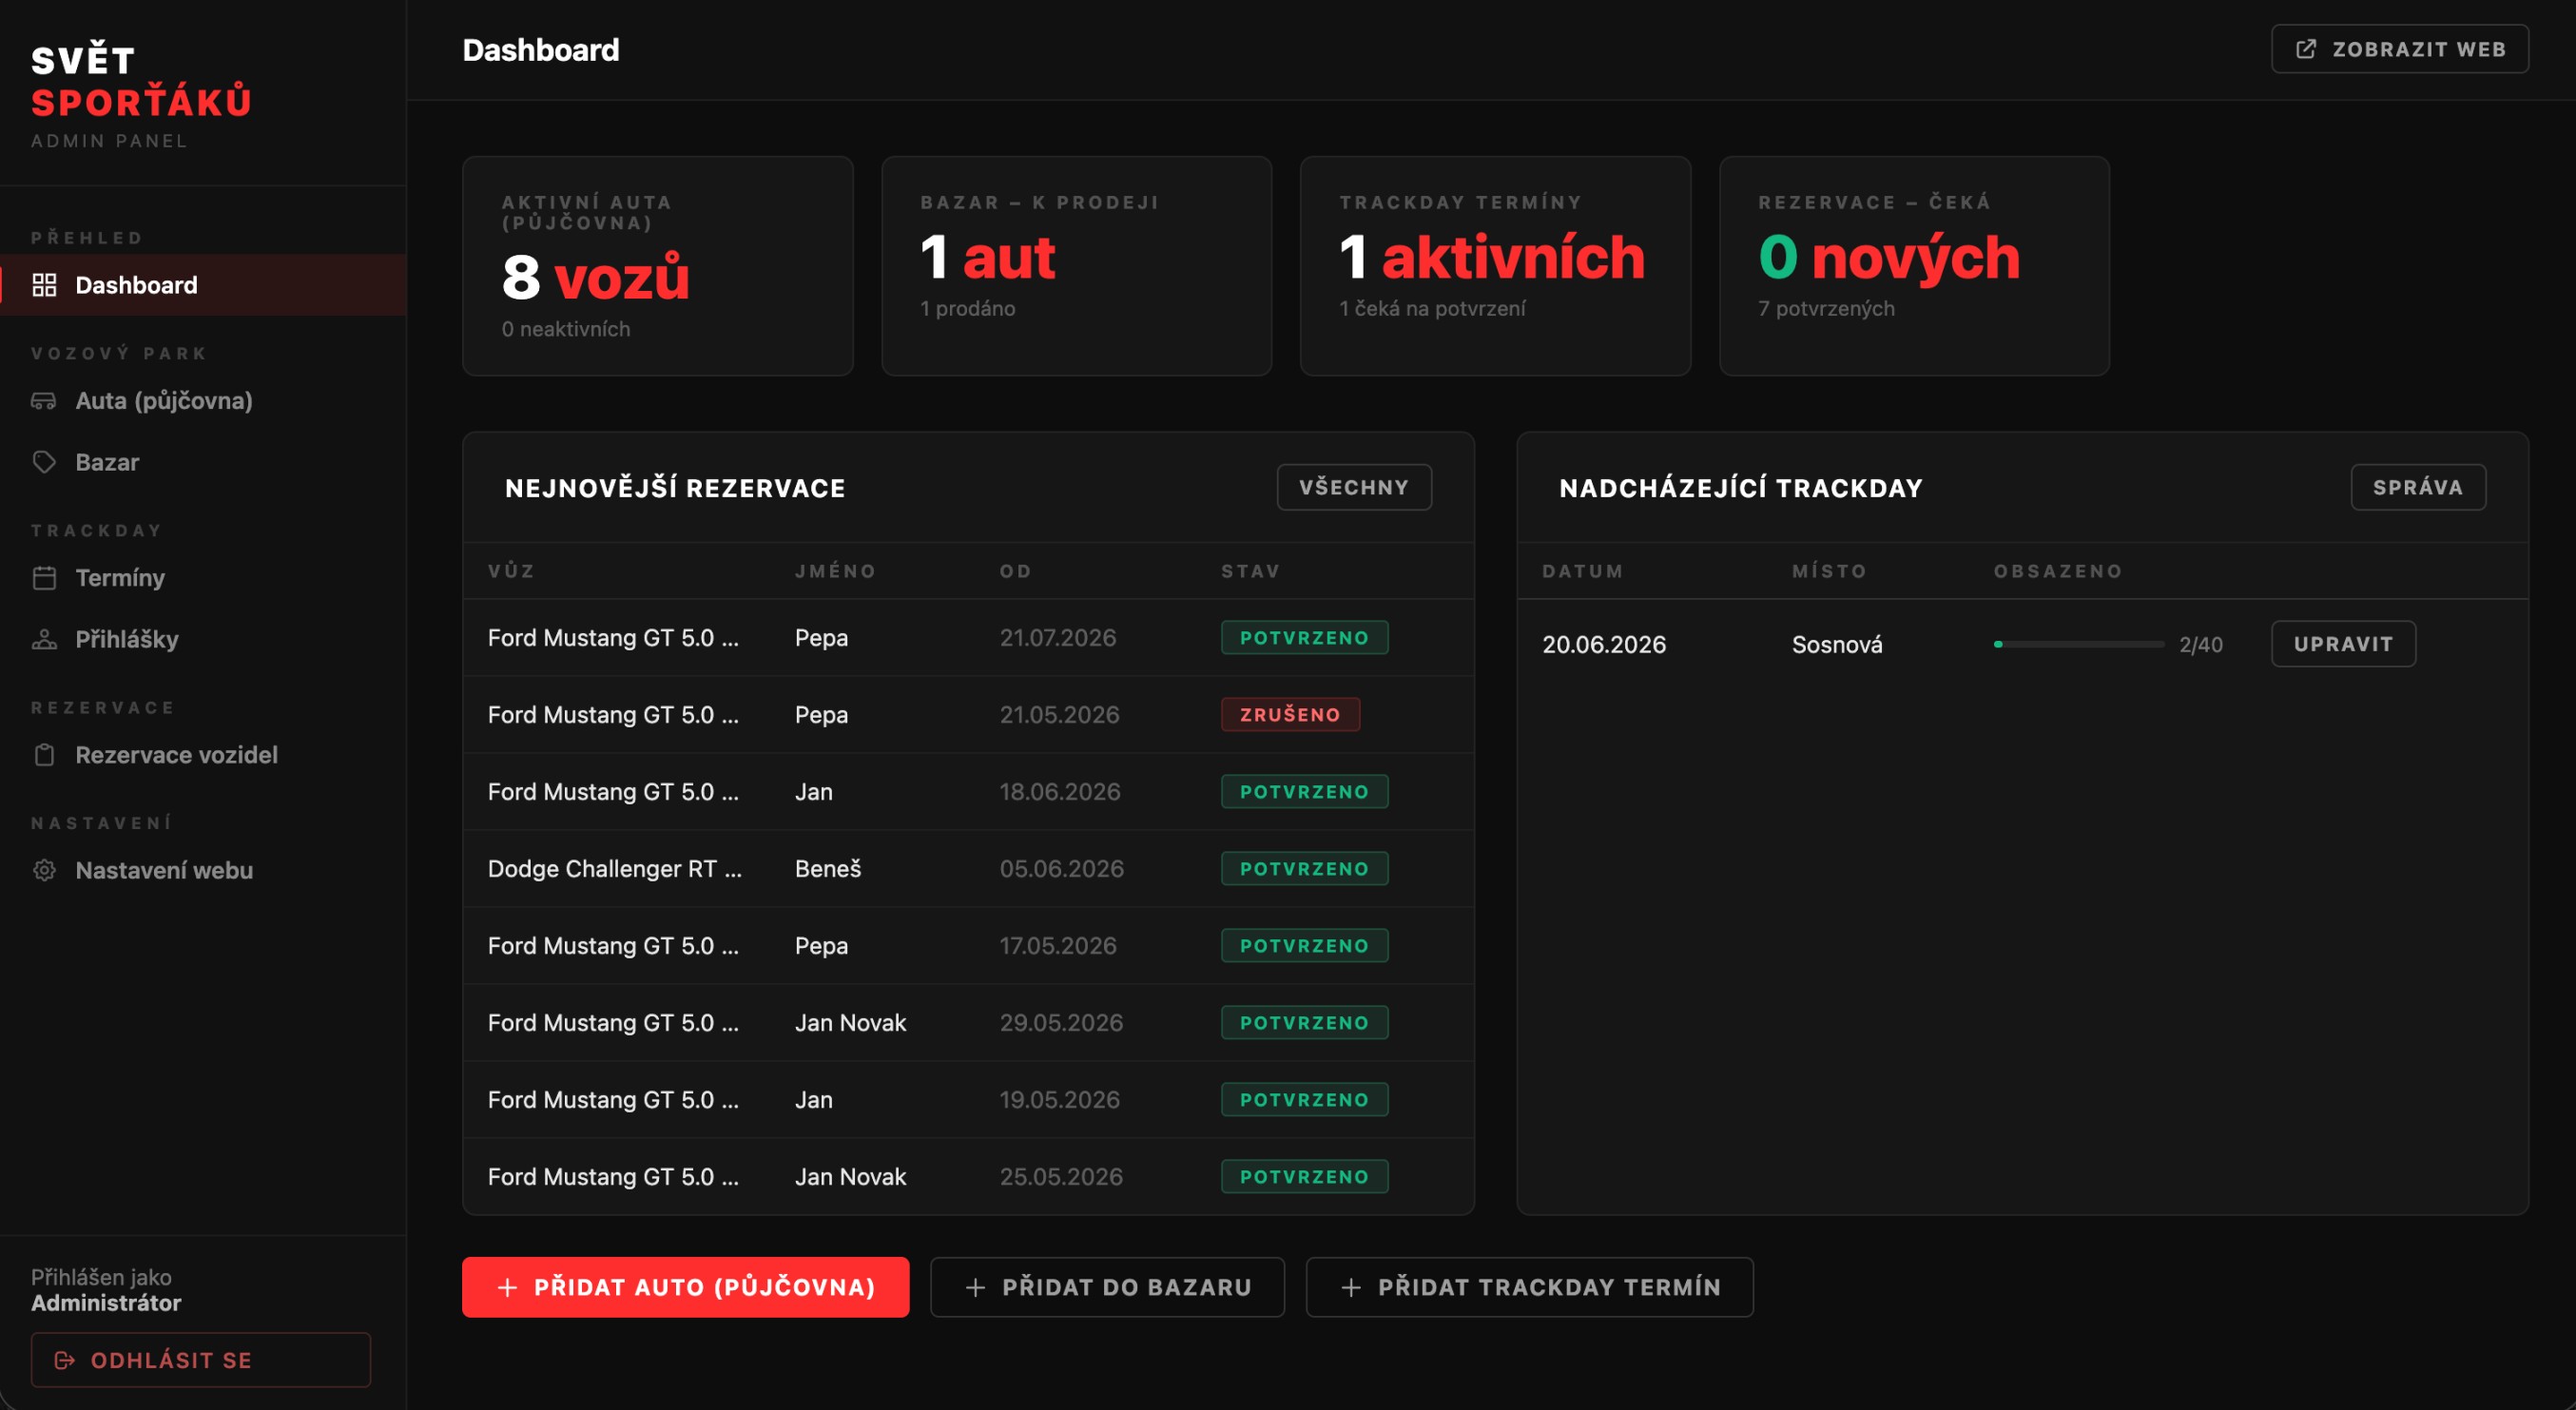Click the Svět Sporťáků logo
This screenshot has height=1410, width=2576.
141,81
